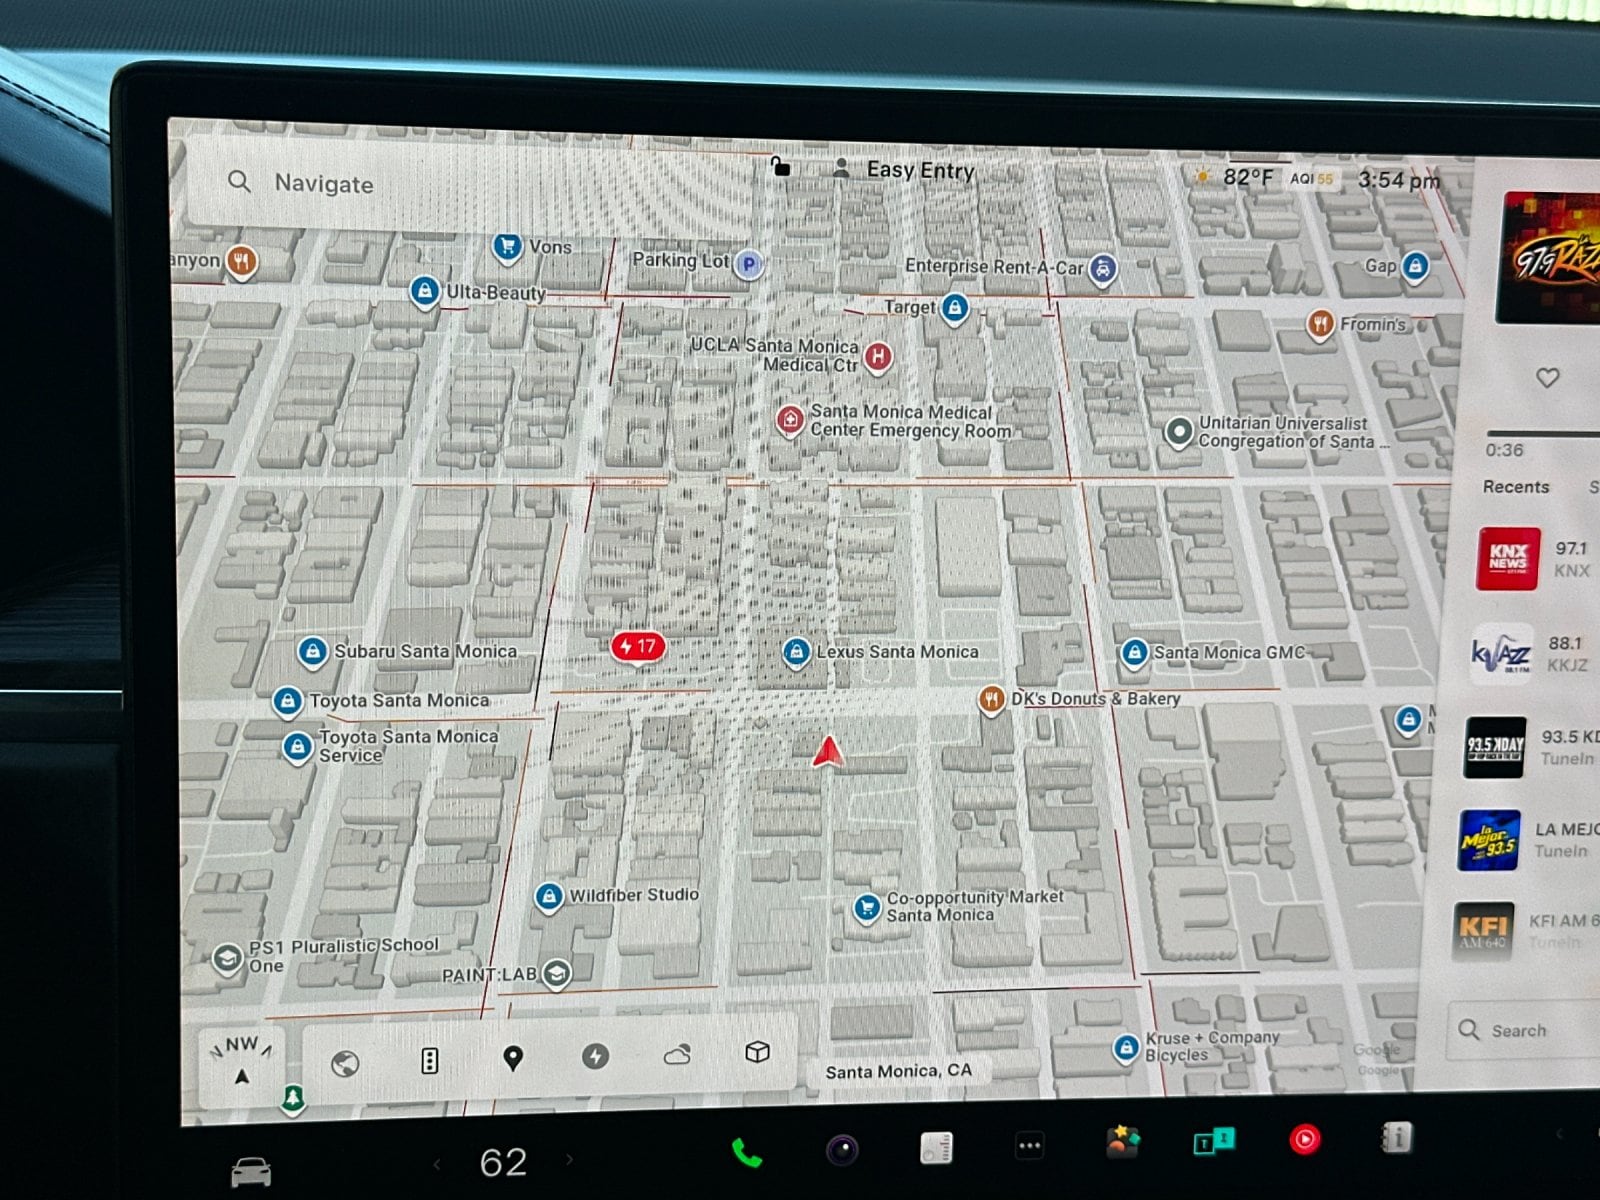
Task: Select the Gap store pin
Action: pyautogui.click(x=1414, y=266)
